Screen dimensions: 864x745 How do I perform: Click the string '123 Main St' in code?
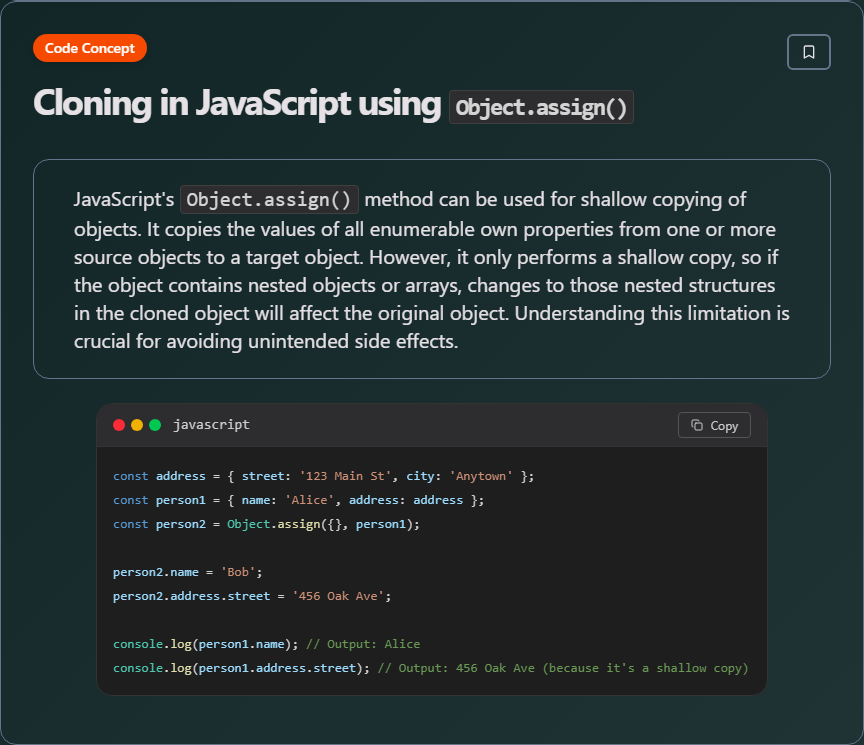[345, 476]
